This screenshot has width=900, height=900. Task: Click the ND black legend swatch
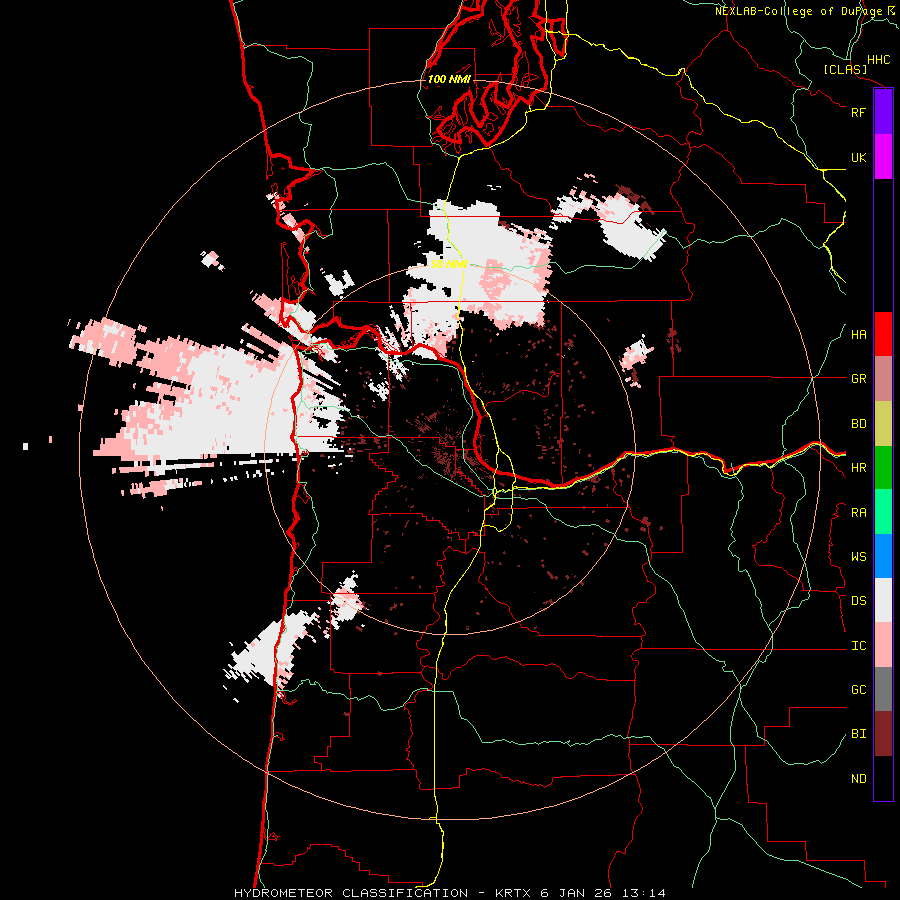[883, 778]
